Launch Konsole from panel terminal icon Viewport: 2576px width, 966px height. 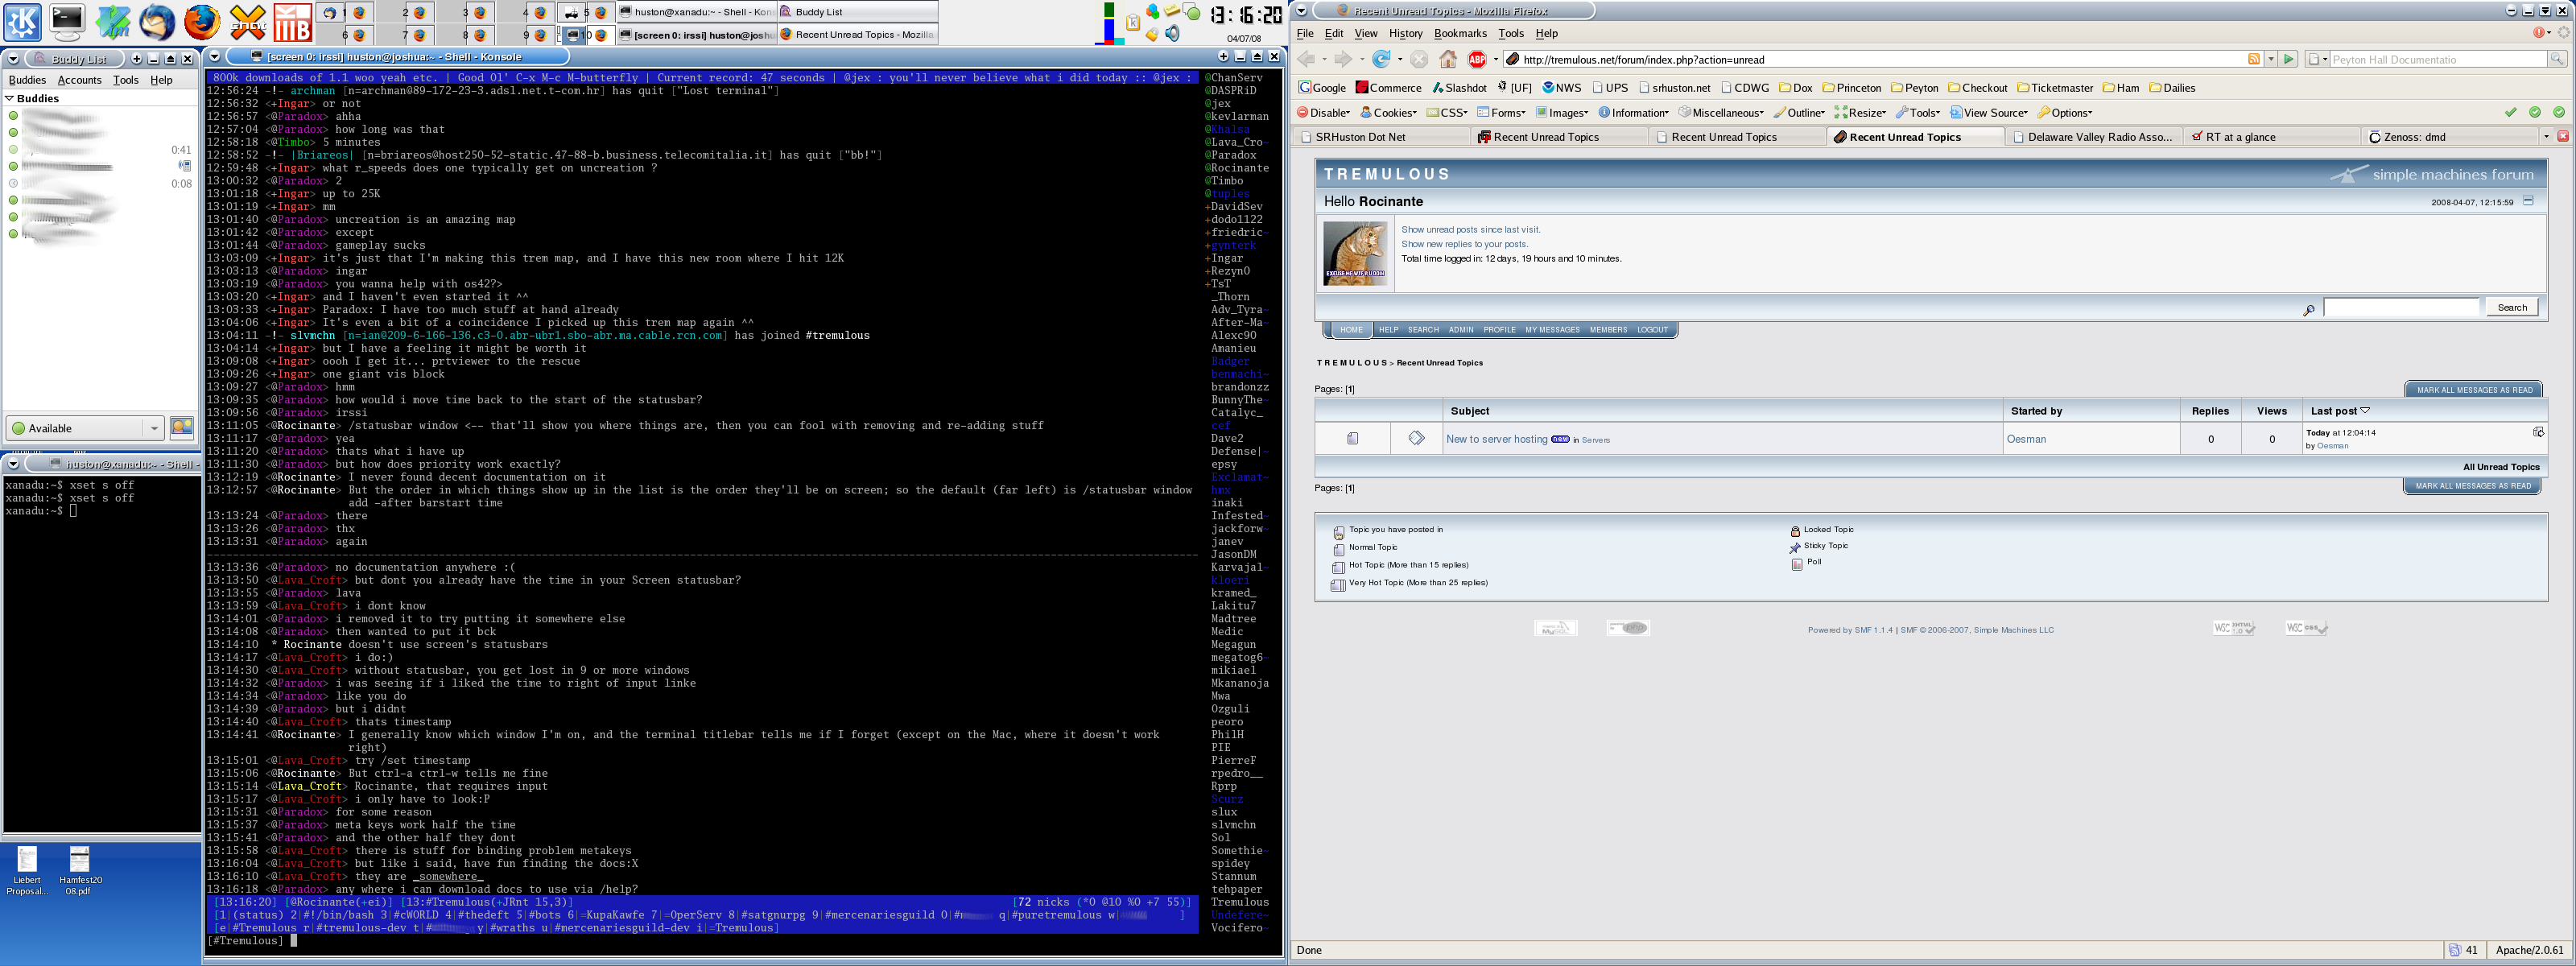tap(68, 21)
